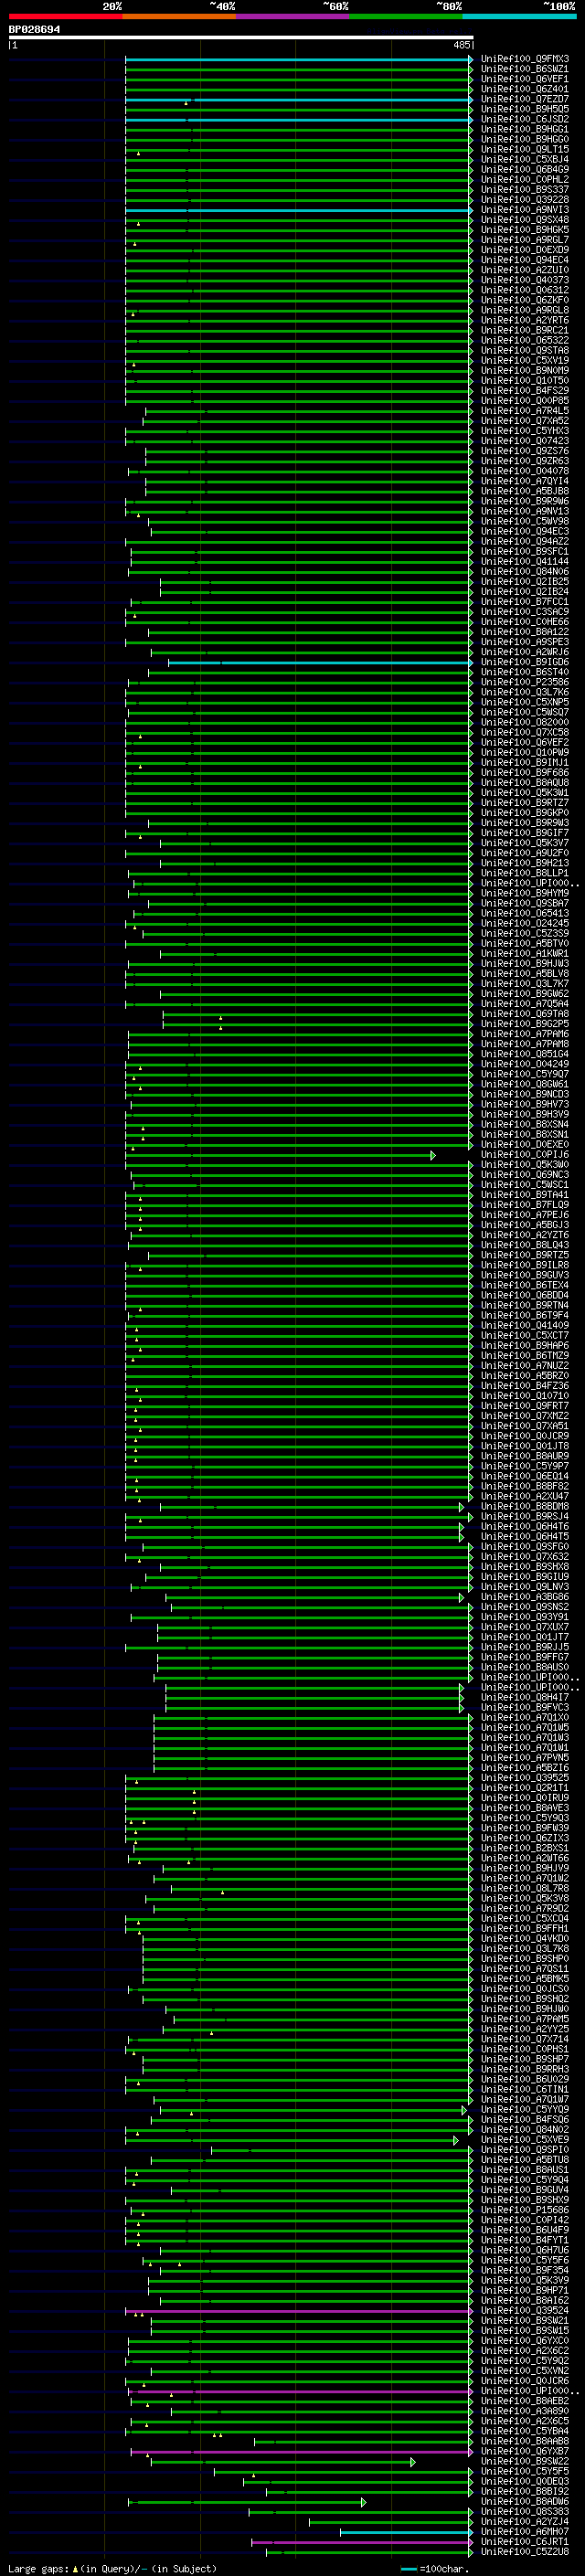The image size is (585, 2576).
Task: Click the white query ruler bar from 1 to 485
Action: tap(241, 38)
